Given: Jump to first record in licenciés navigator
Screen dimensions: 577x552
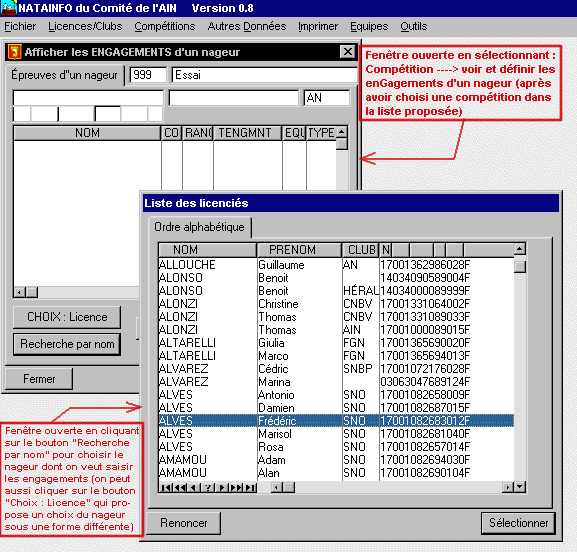Looking at the screenshot, I should (166, 487).
